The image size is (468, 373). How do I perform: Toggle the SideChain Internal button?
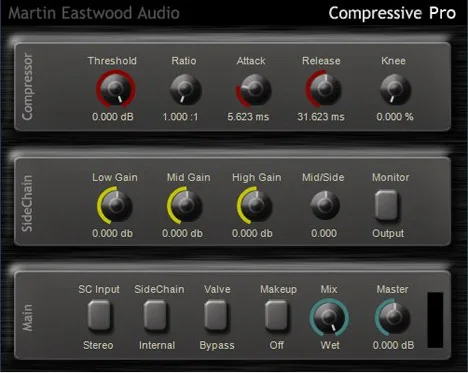tap(155, 315)
